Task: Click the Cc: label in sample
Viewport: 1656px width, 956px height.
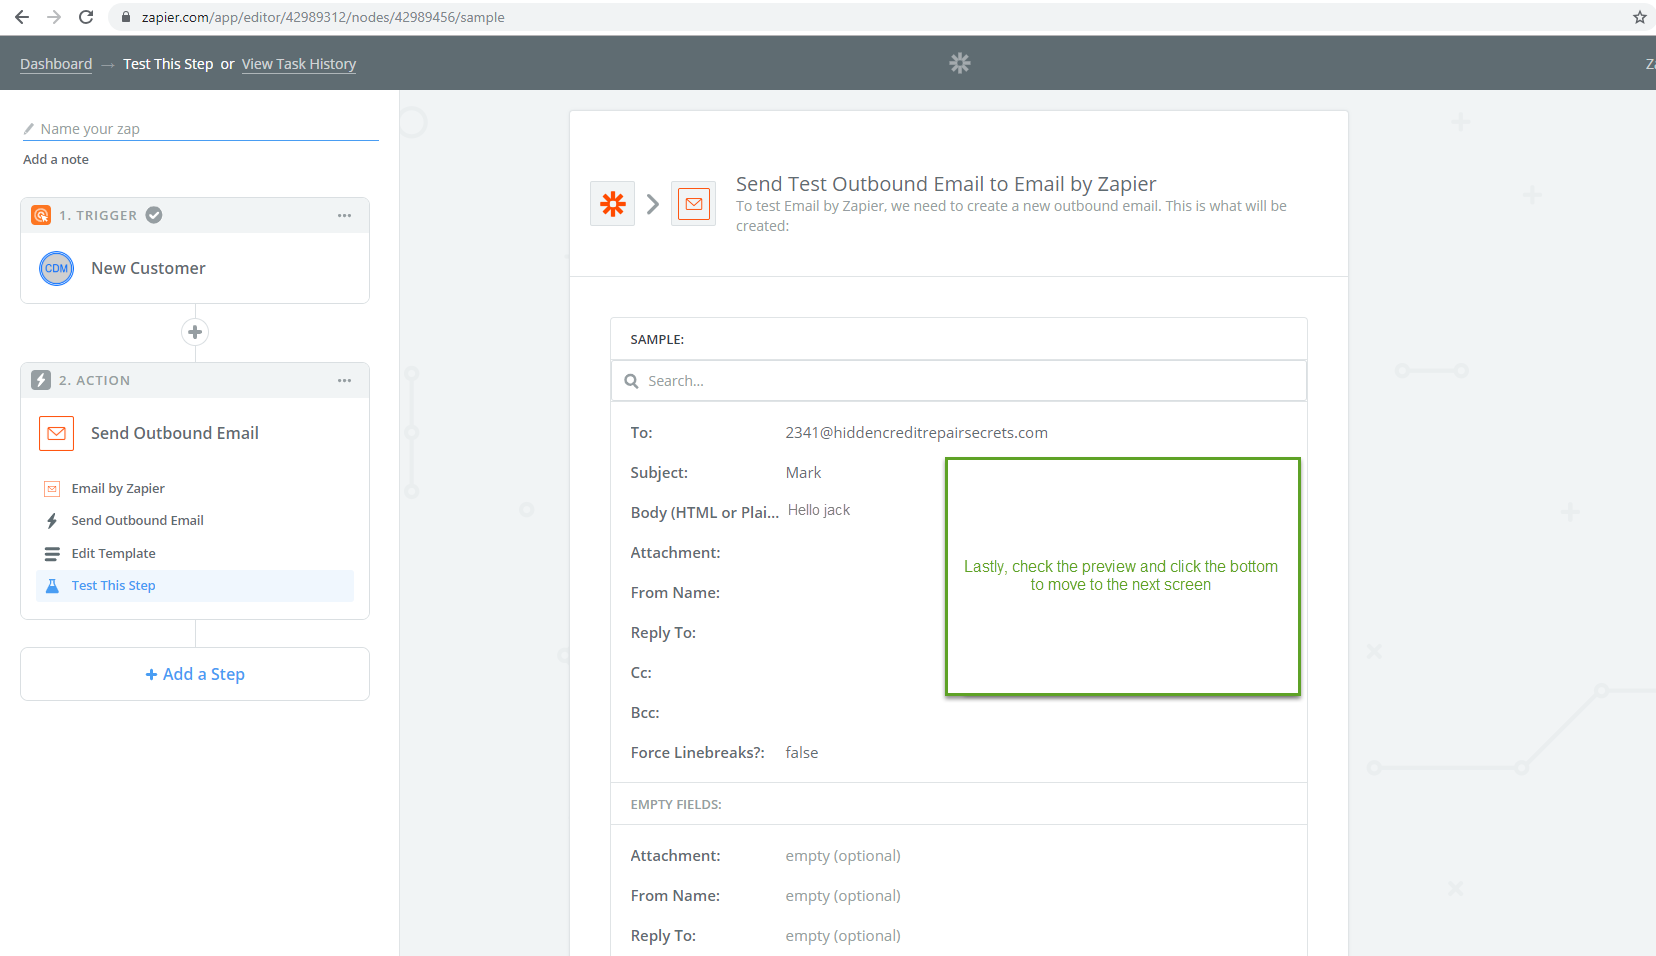Action: coord(641,673)
